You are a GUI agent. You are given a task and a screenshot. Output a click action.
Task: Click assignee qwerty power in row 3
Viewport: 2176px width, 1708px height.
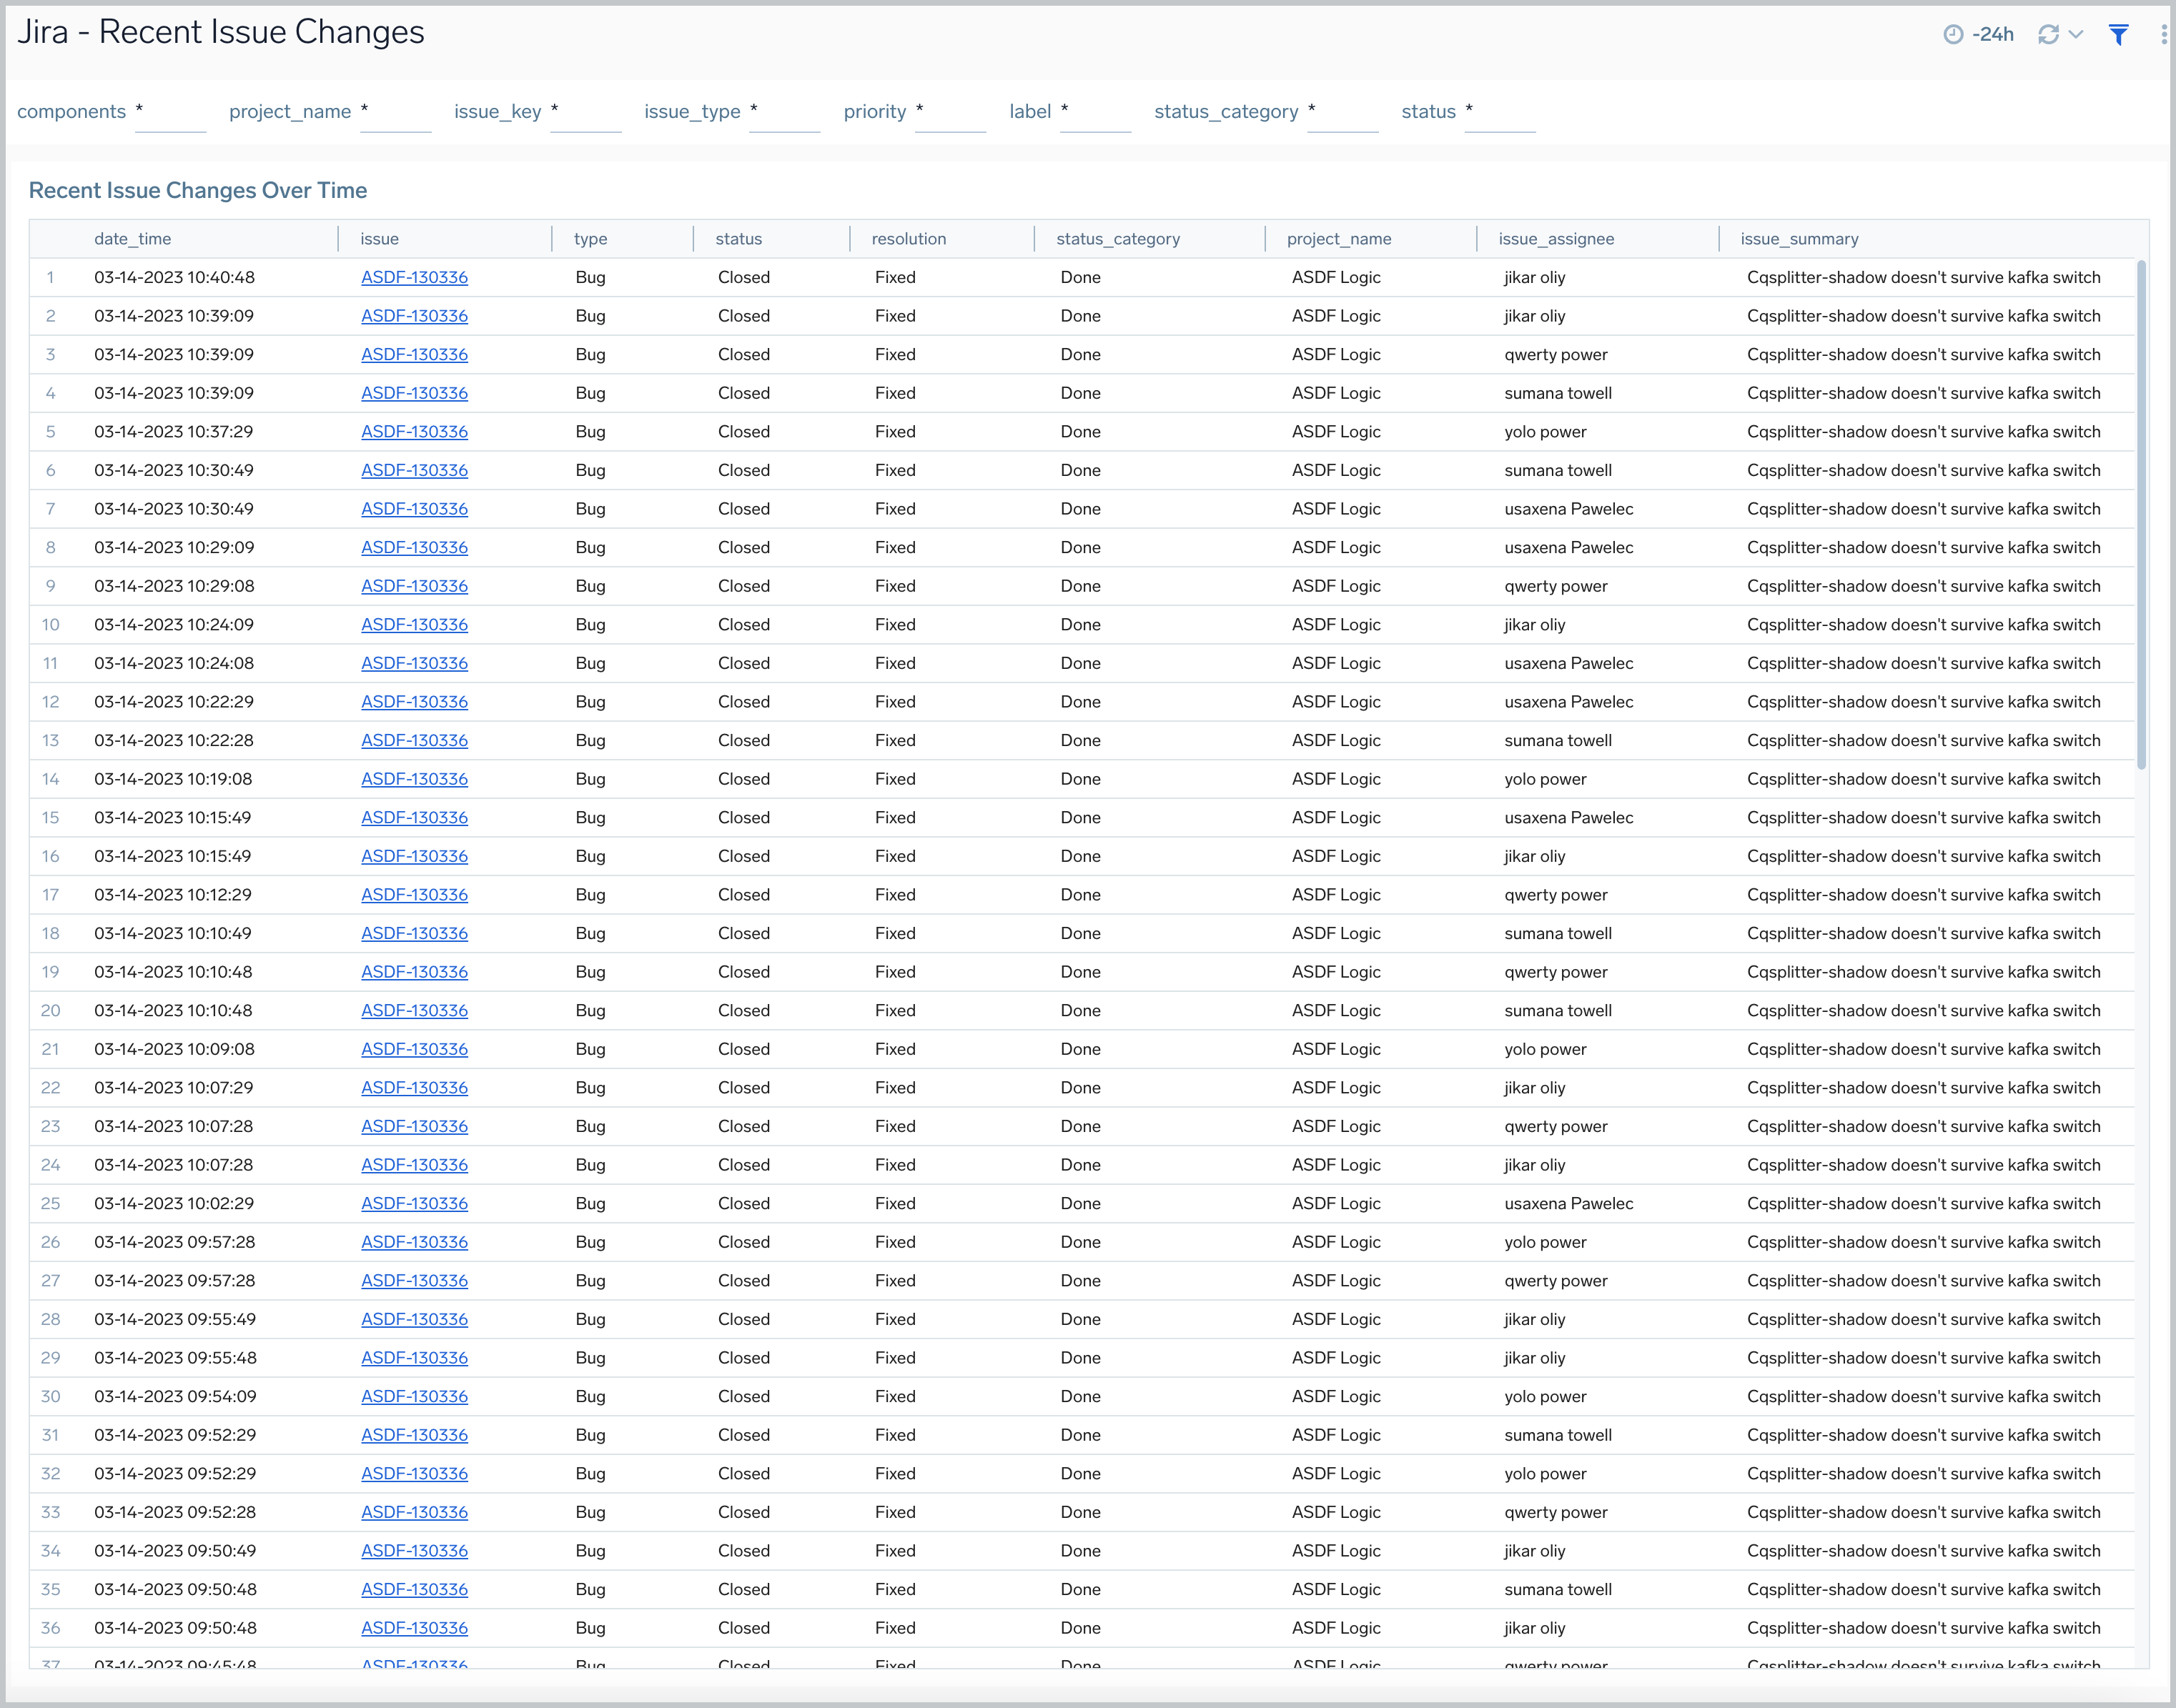(1556, 355)
